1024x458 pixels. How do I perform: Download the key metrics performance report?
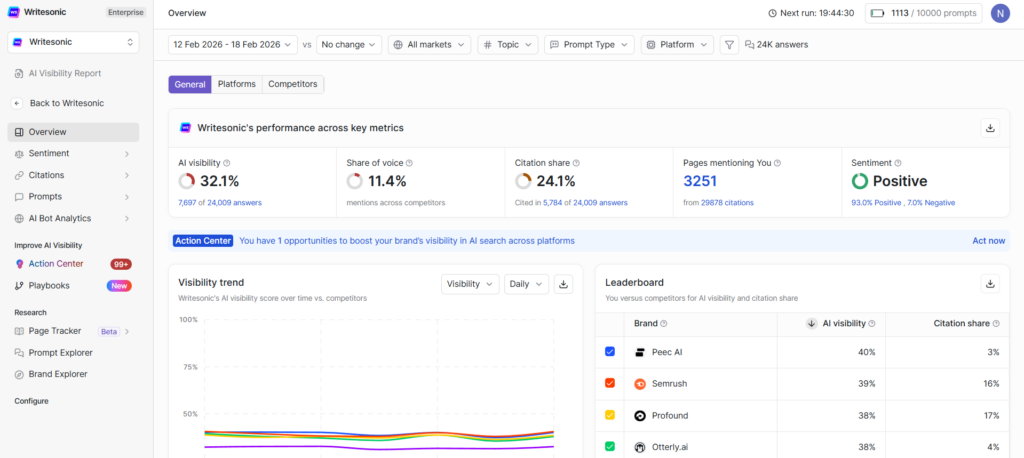[x=990, y=128]
